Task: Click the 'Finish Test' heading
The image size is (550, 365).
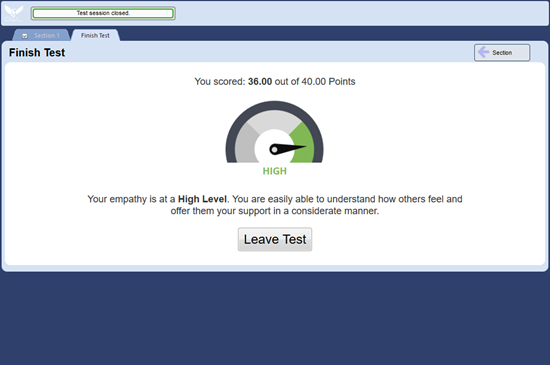Action: (37, 53)
